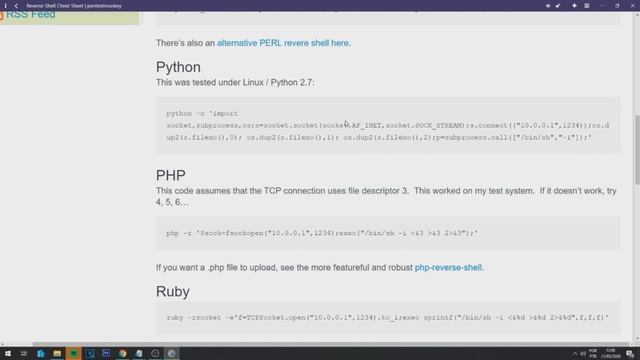Open Google Chrome from the taskbar
This screenshot has width=640, height=360.
pyautogui.click(x=122, y=353)
